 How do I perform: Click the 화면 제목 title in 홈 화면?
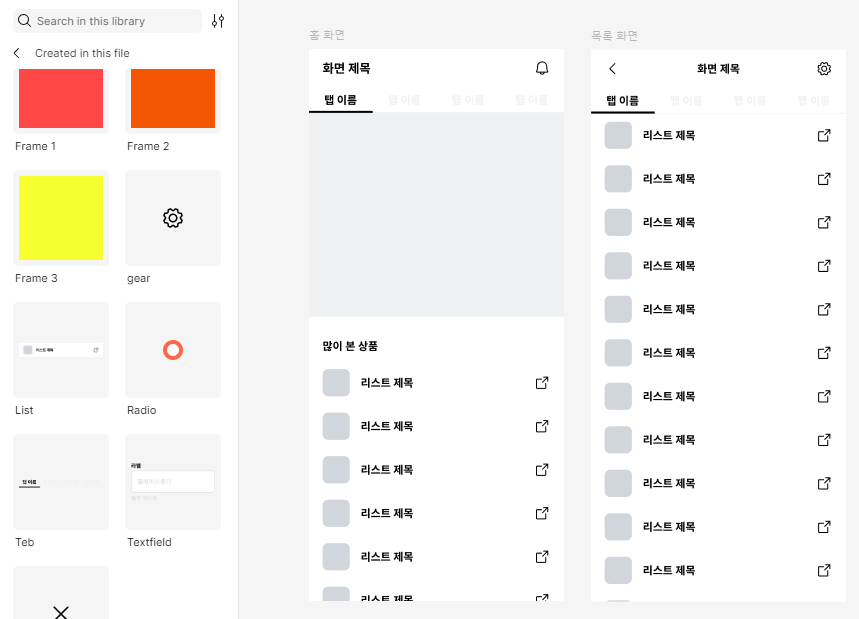[346, 68]
